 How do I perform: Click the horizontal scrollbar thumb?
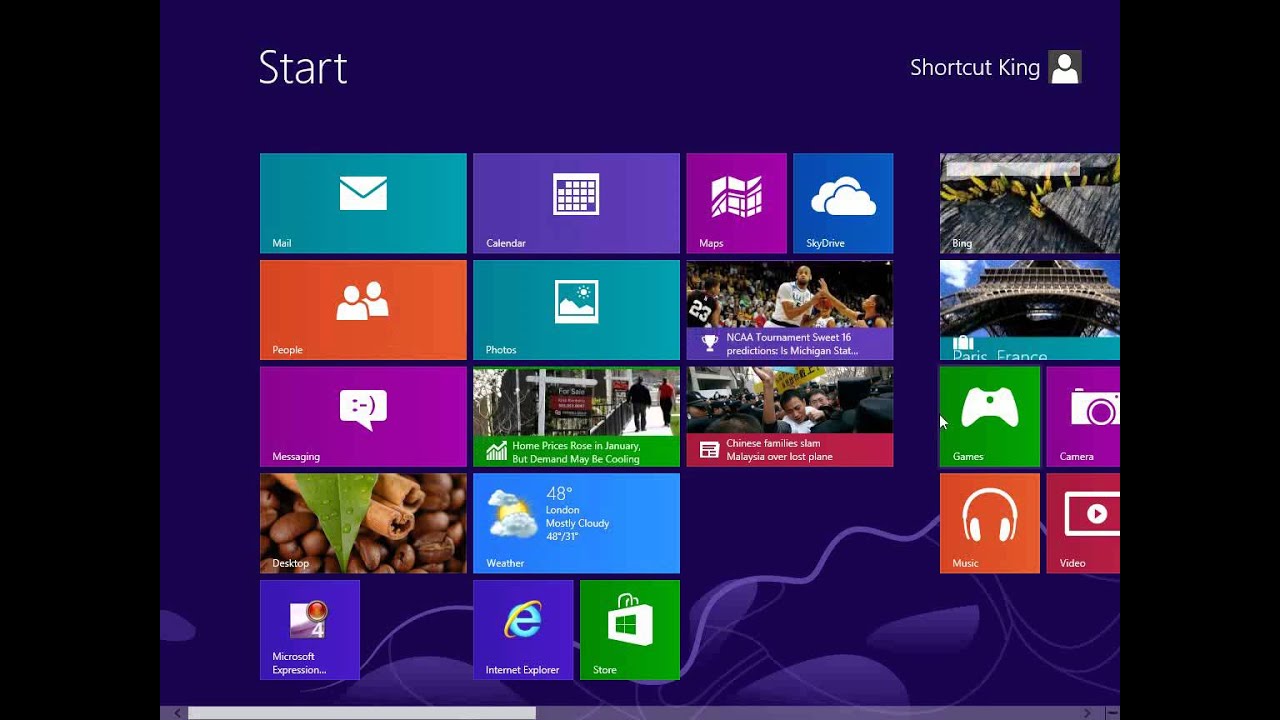[x=362, y=713]
